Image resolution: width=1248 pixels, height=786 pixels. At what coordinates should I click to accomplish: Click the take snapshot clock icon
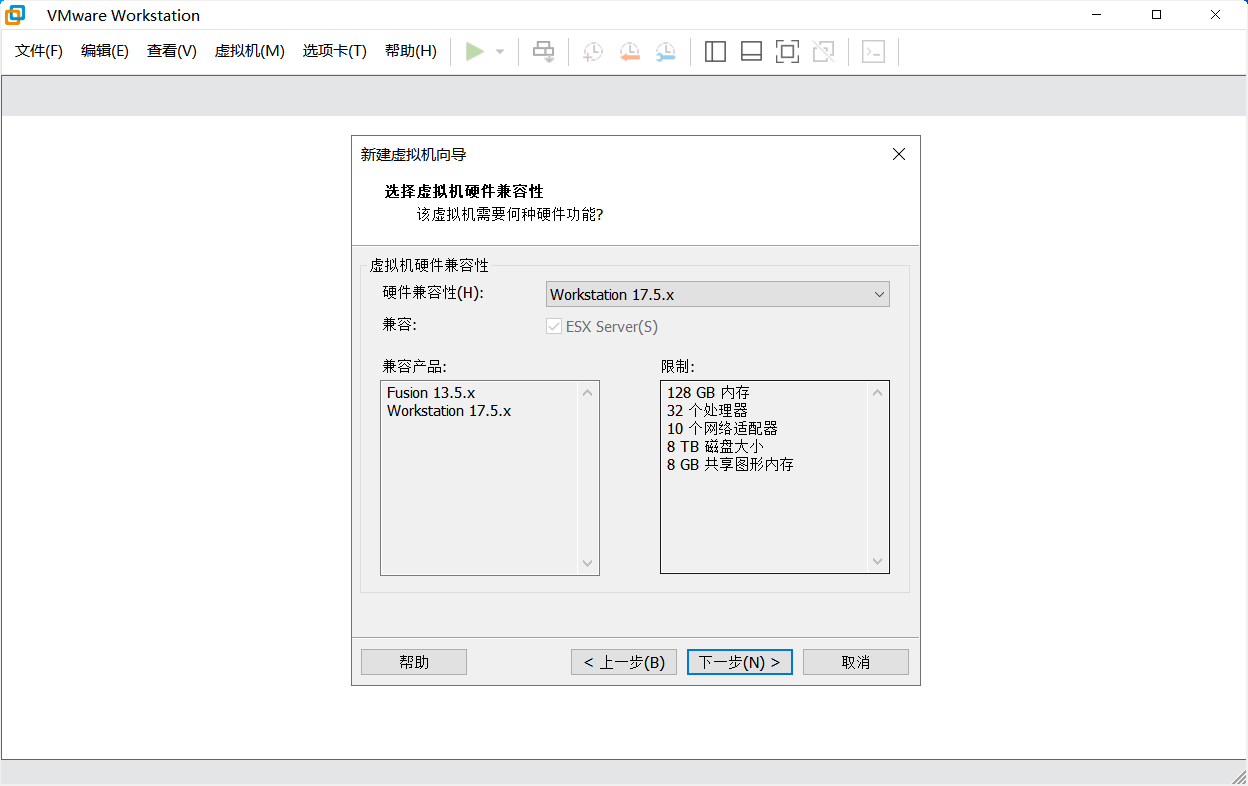pos(593,52)
